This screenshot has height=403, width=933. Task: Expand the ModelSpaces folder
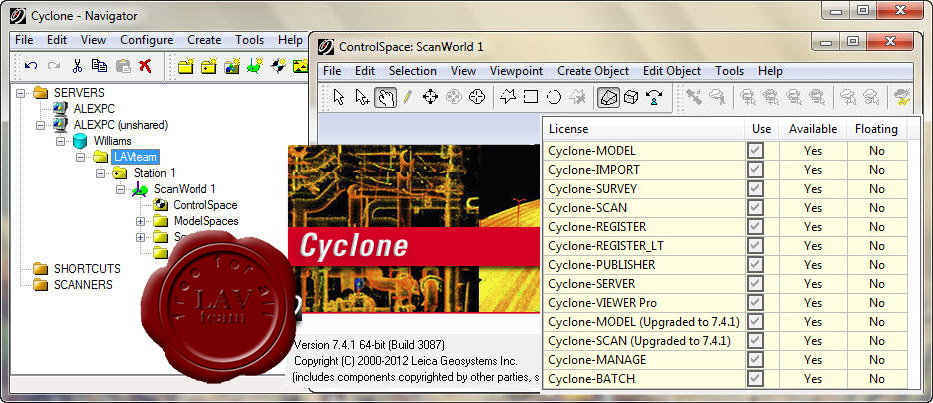[140, 221]
